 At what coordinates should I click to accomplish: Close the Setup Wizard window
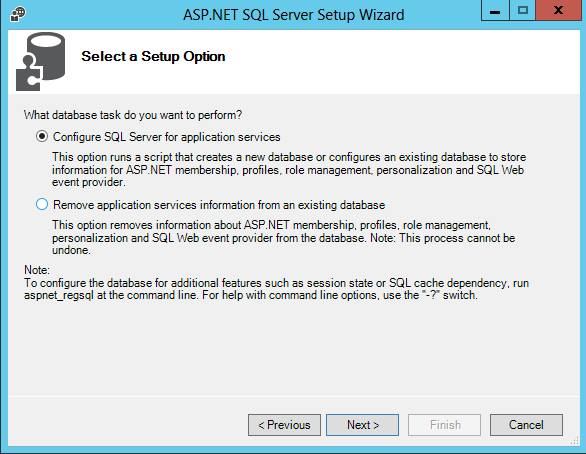point(558,10)
